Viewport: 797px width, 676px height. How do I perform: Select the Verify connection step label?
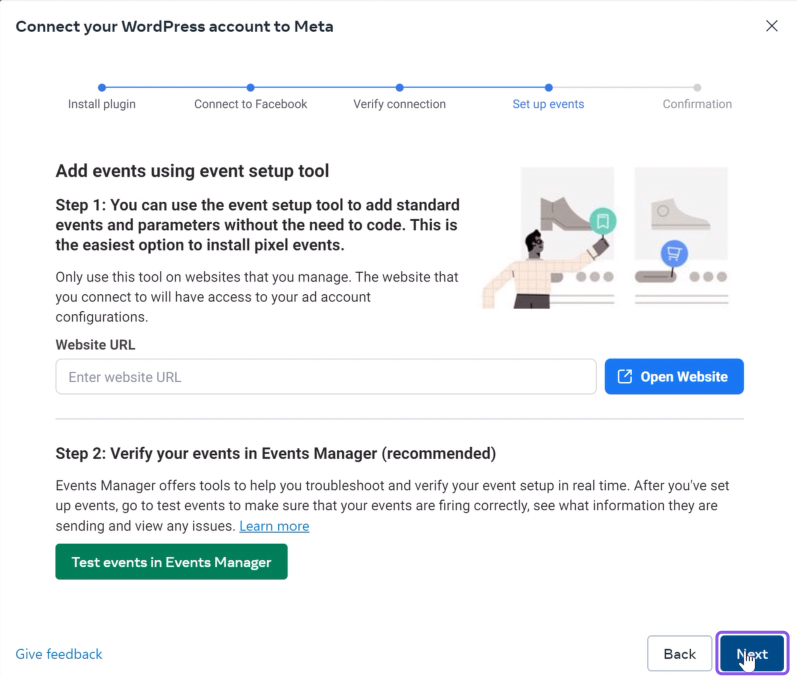pyautogui.click(x=400, y=104)
